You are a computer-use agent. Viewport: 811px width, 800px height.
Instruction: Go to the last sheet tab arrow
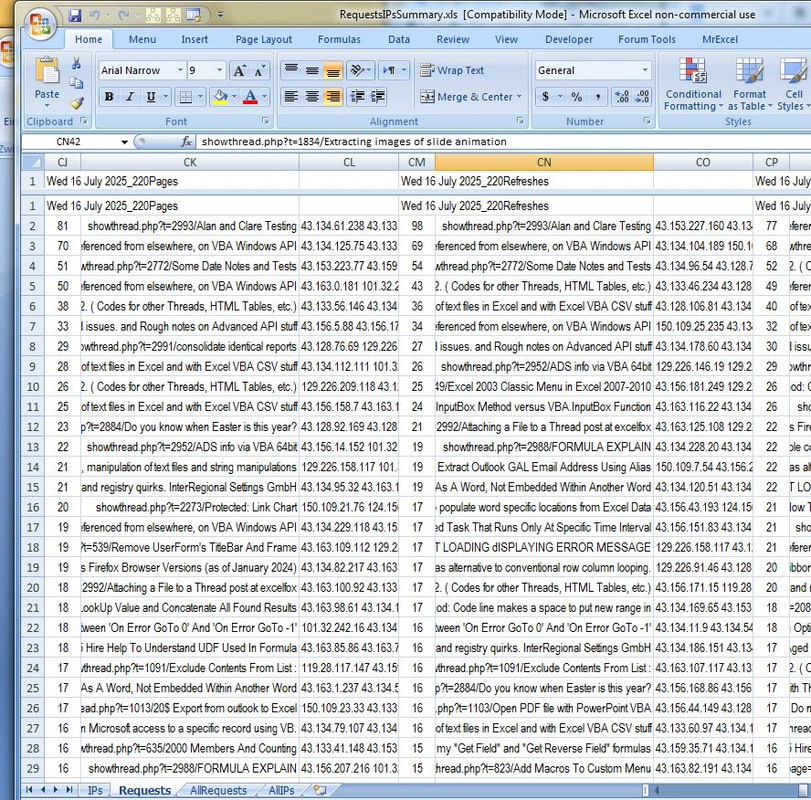click(69, 790)
